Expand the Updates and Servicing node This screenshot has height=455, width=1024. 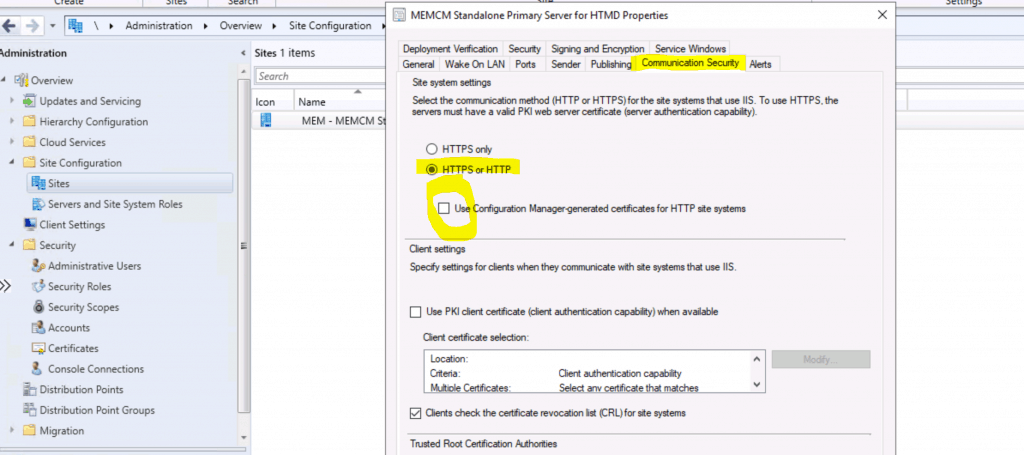12,101
